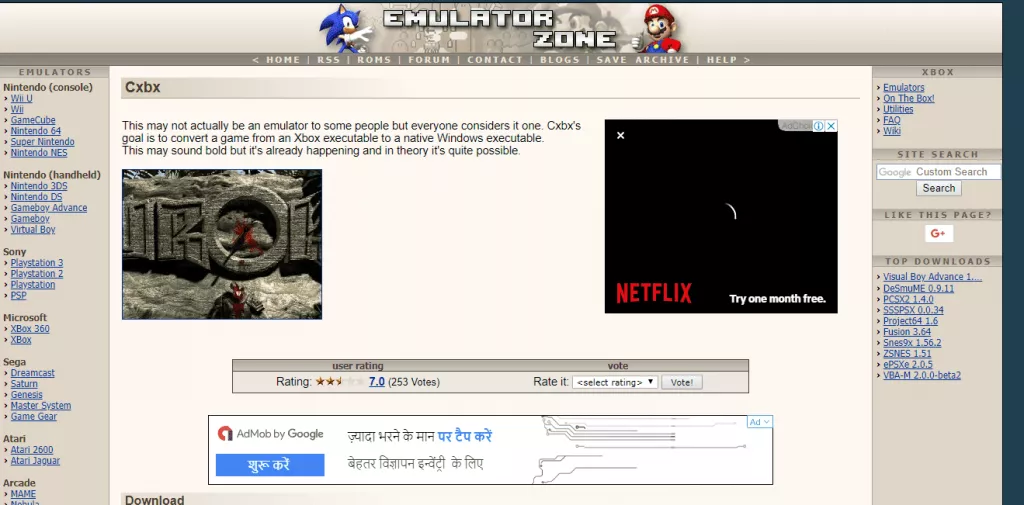Viewport: 1024px width, 505px height.
Task: Open the Wiki link in the XBOX panel
Action: (891, 131)
